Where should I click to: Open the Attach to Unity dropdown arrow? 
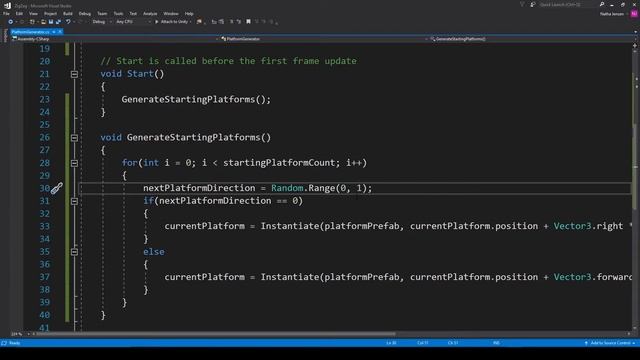pyautogui.click(x=191, y=22)
